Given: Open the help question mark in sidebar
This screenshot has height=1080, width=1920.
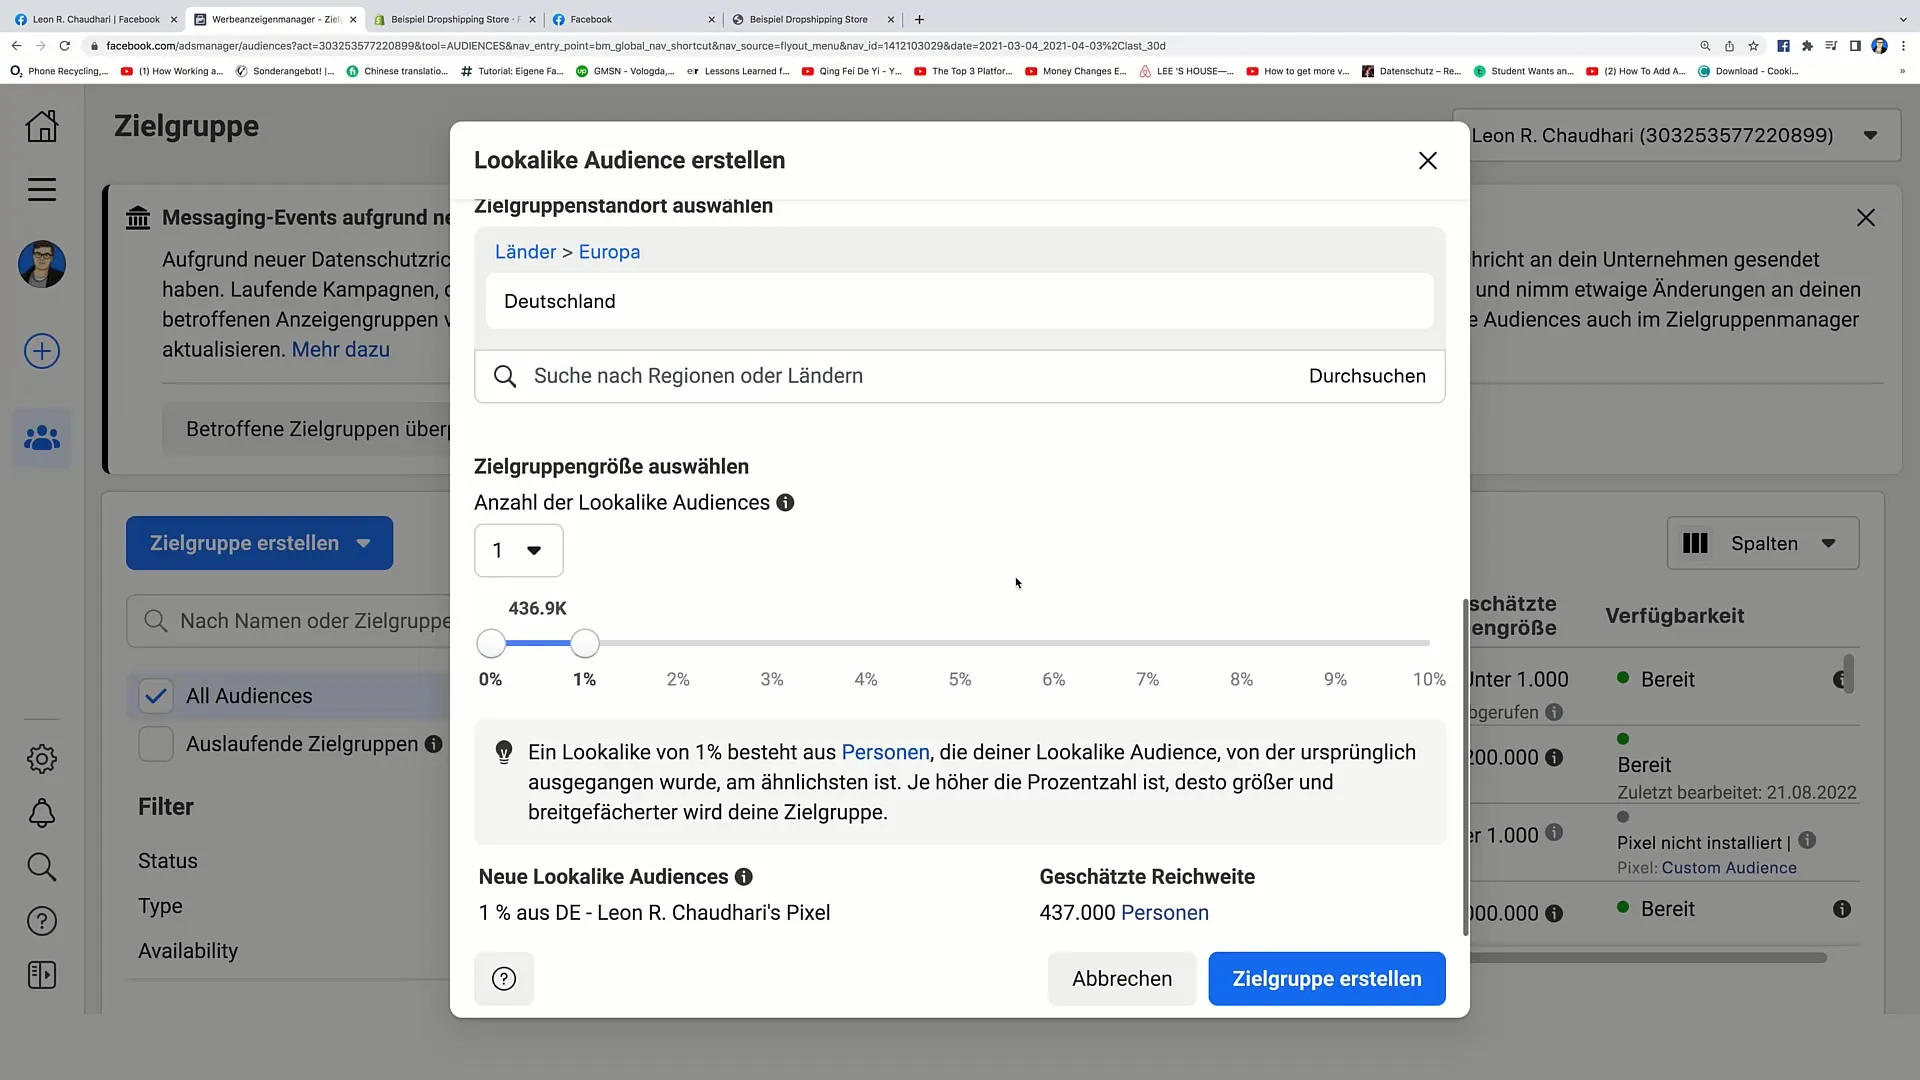Looking at the screenshot, I should tap(42, 921).
